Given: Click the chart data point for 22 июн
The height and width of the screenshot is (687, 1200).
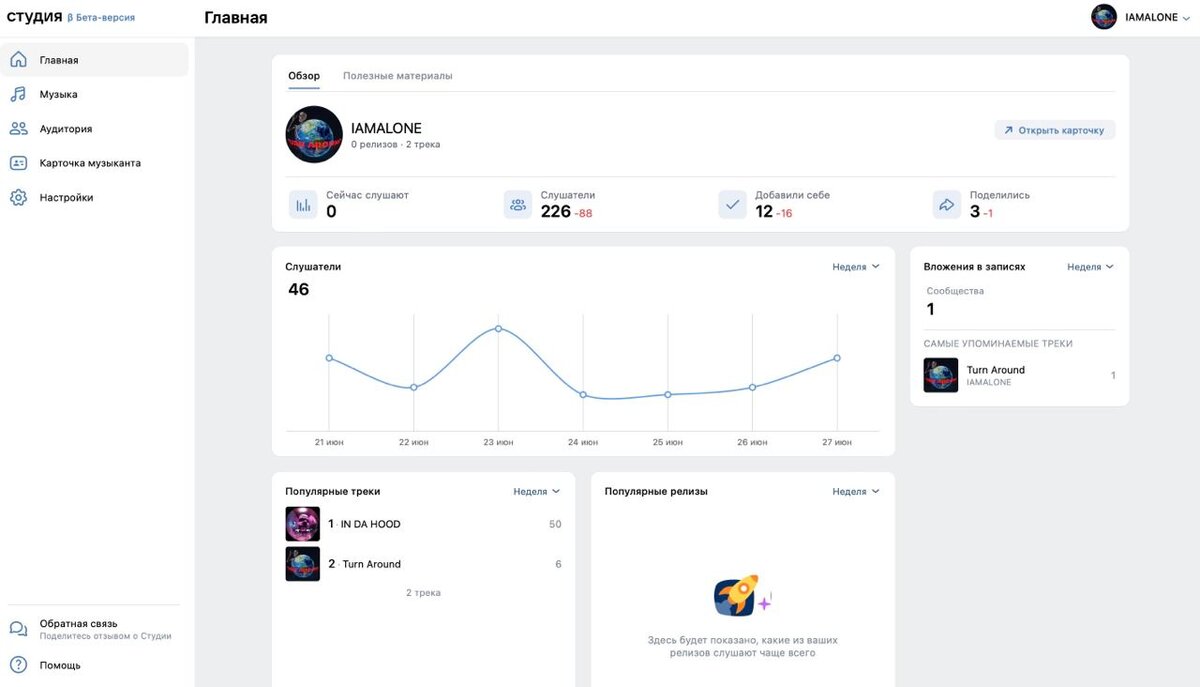Looking at the screenshot, I should pos(414,387).
